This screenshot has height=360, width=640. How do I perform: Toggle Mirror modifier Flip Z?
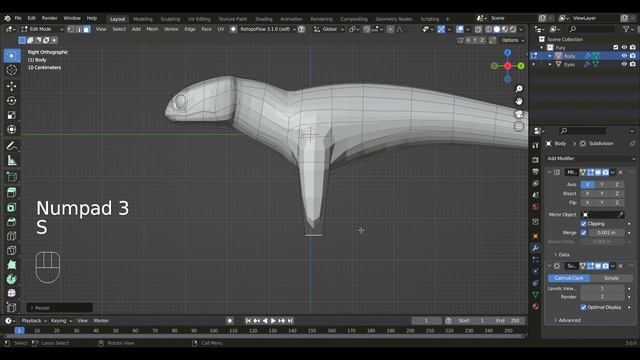click(617, 202)
